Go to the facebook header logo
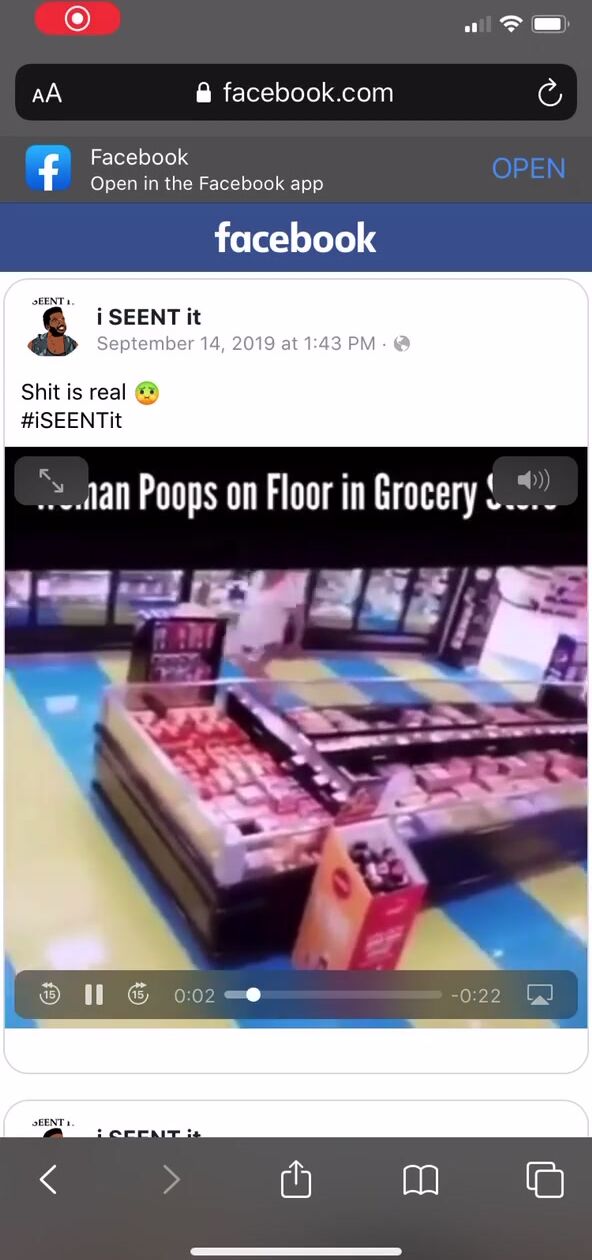The width and height of the screenshot is (592, 1260). [296, 238]
